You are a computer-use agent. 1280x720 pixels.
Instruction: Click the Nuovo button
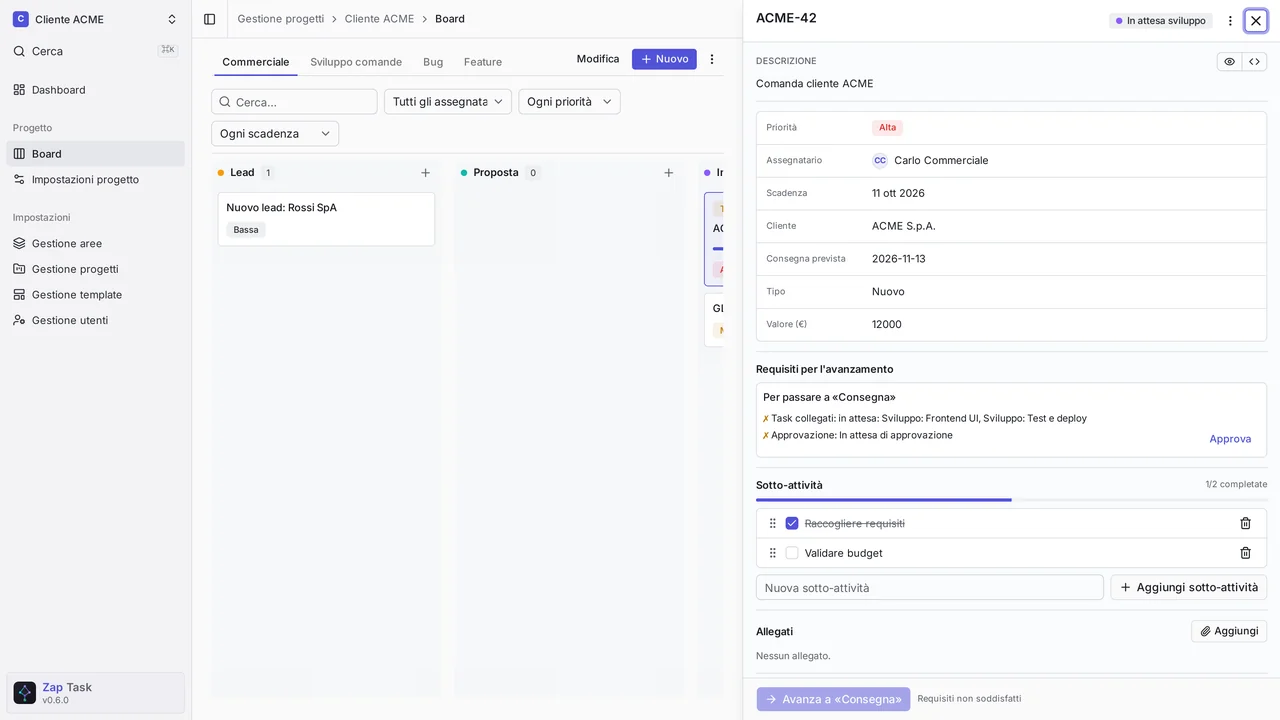pyautogui.click(x=664, y=59)
